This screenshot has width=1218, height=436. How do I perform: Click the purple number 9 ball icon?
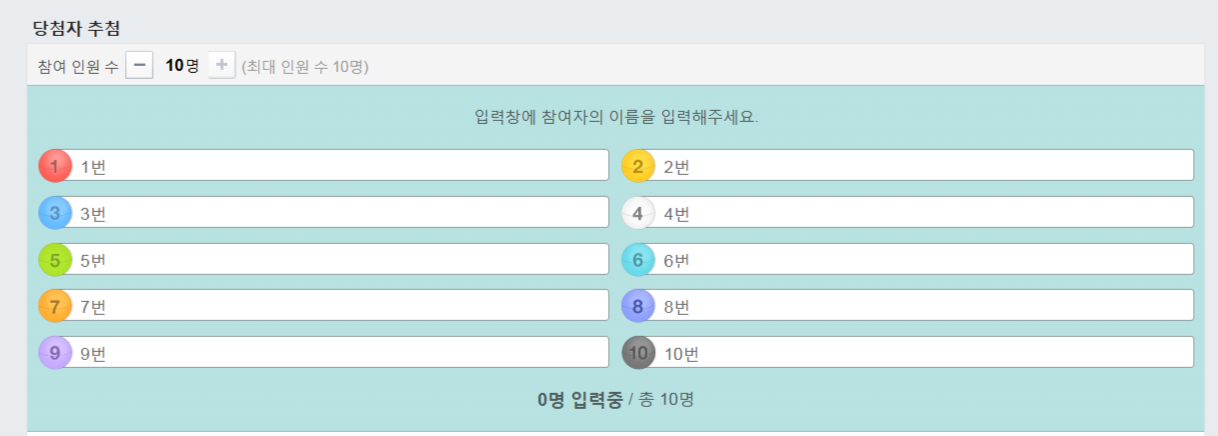(x=55, y=352)
